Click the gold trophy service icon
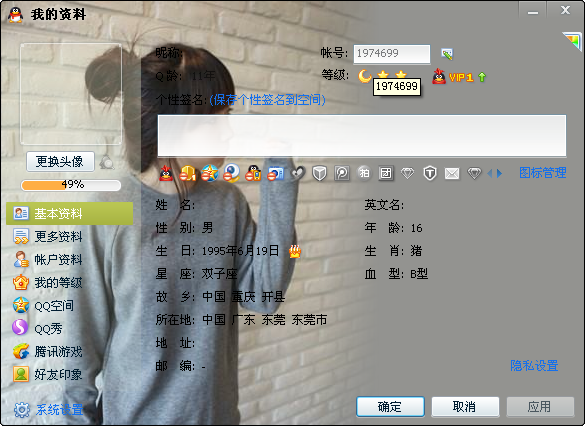This screenshot has height=426, width=585. 188,173
